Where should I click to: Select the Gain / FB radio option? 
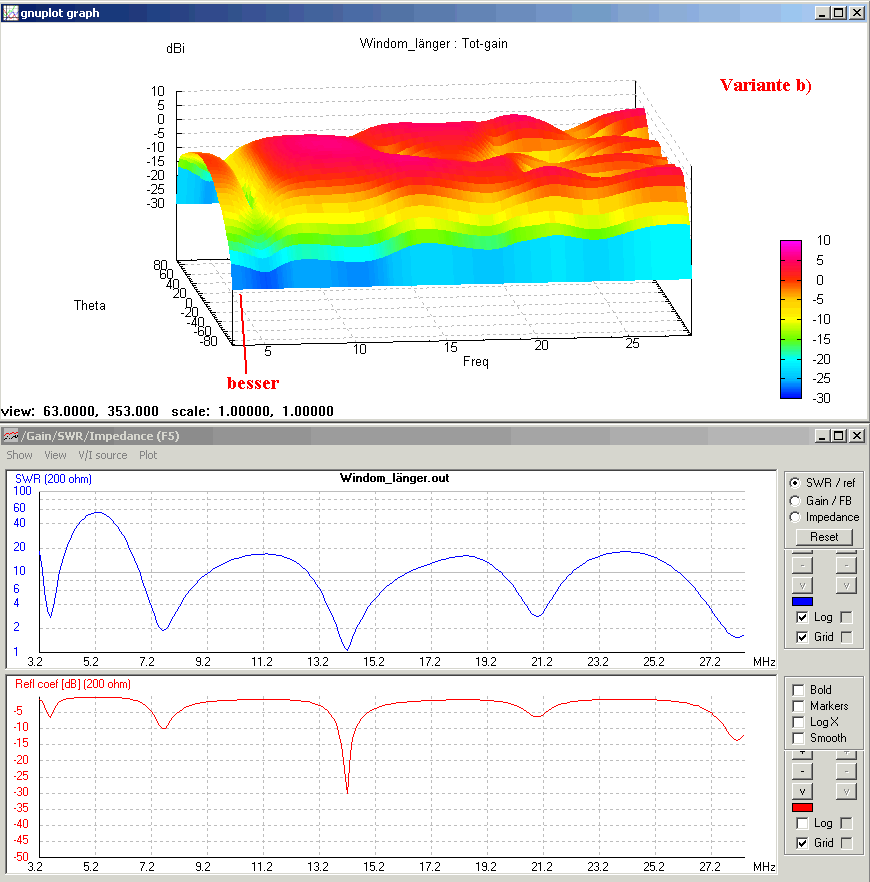tap(795, 501)
